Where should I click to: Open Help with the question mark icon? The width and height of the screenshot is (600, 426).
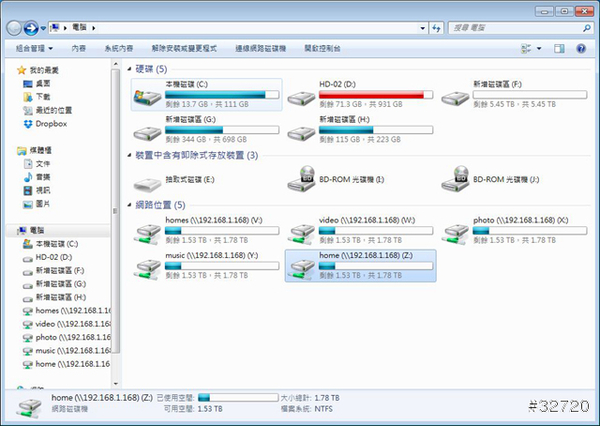click(581, 49)
